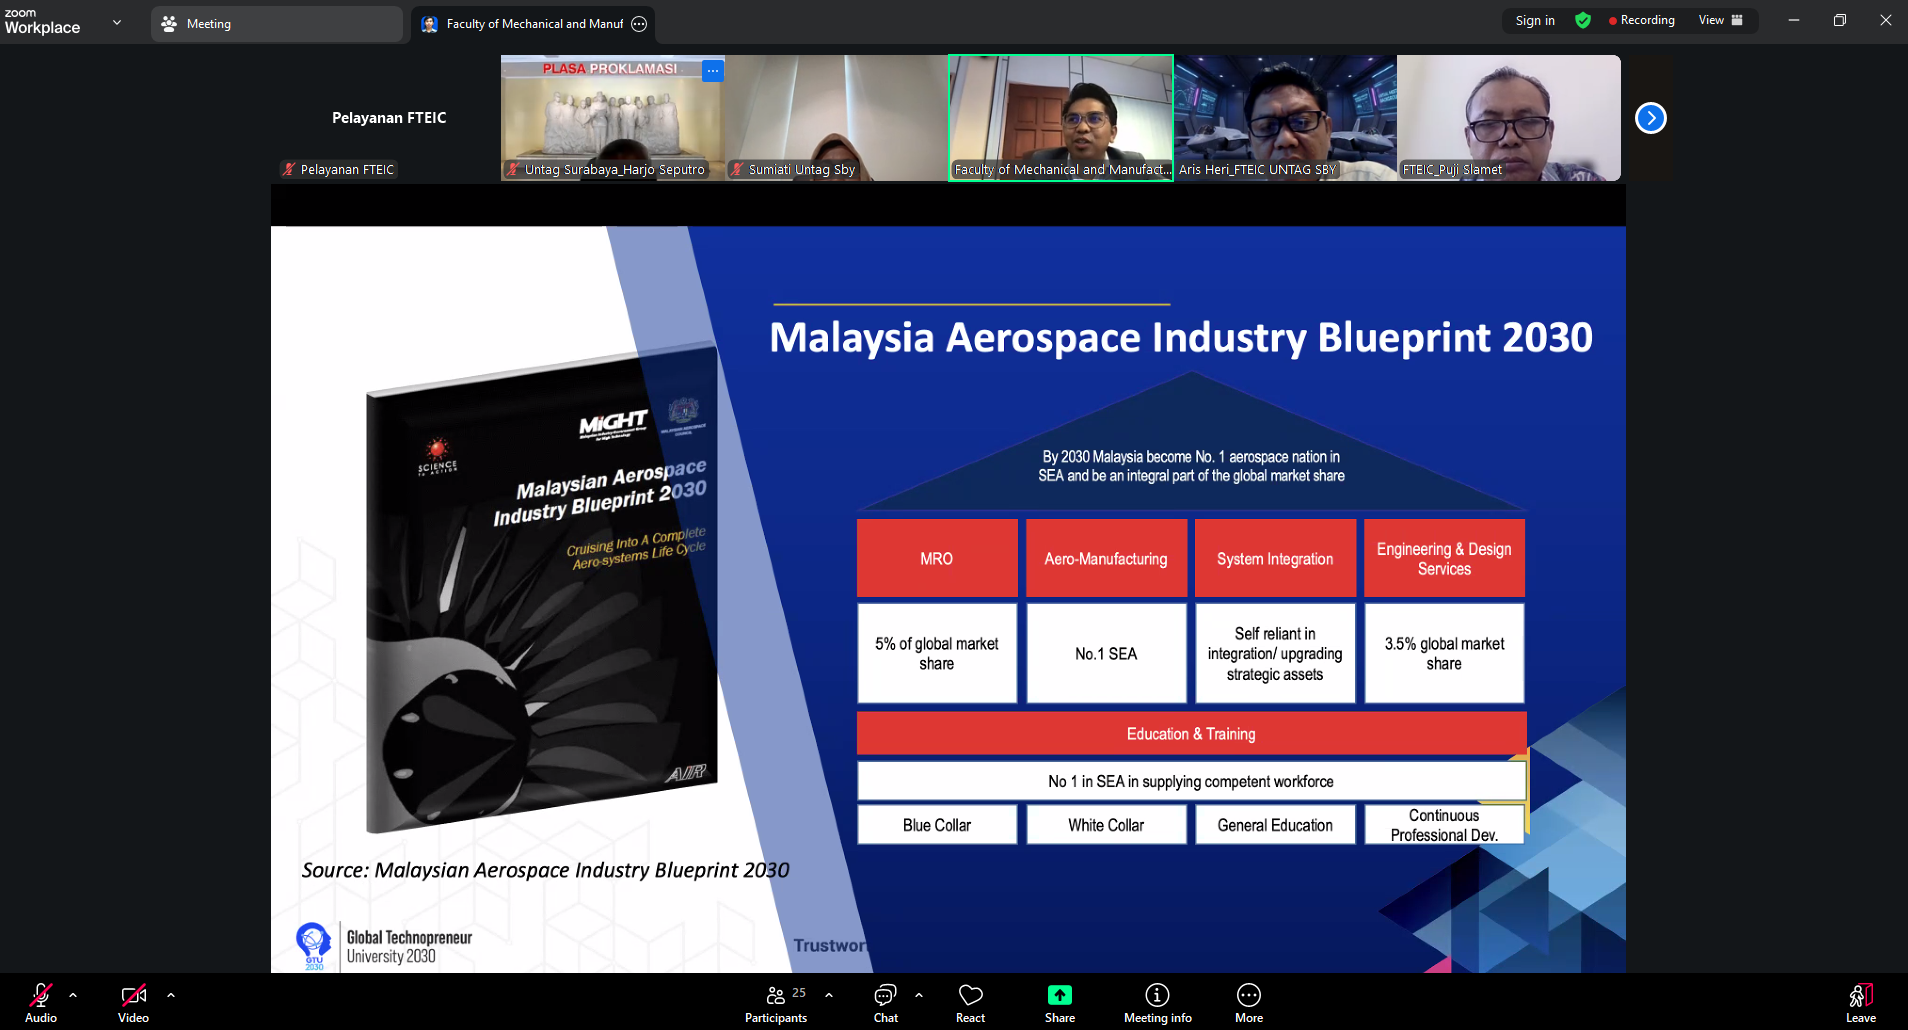The image size is (1908, 1030).
Task: Show next page of participant videos
Action: point(1650,118)
